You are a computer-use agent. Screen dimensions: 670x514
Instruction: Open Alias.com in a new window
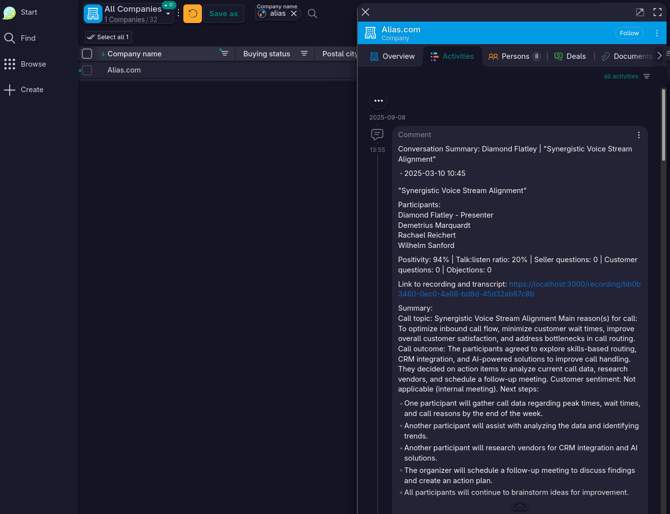[x=640, y=12]
